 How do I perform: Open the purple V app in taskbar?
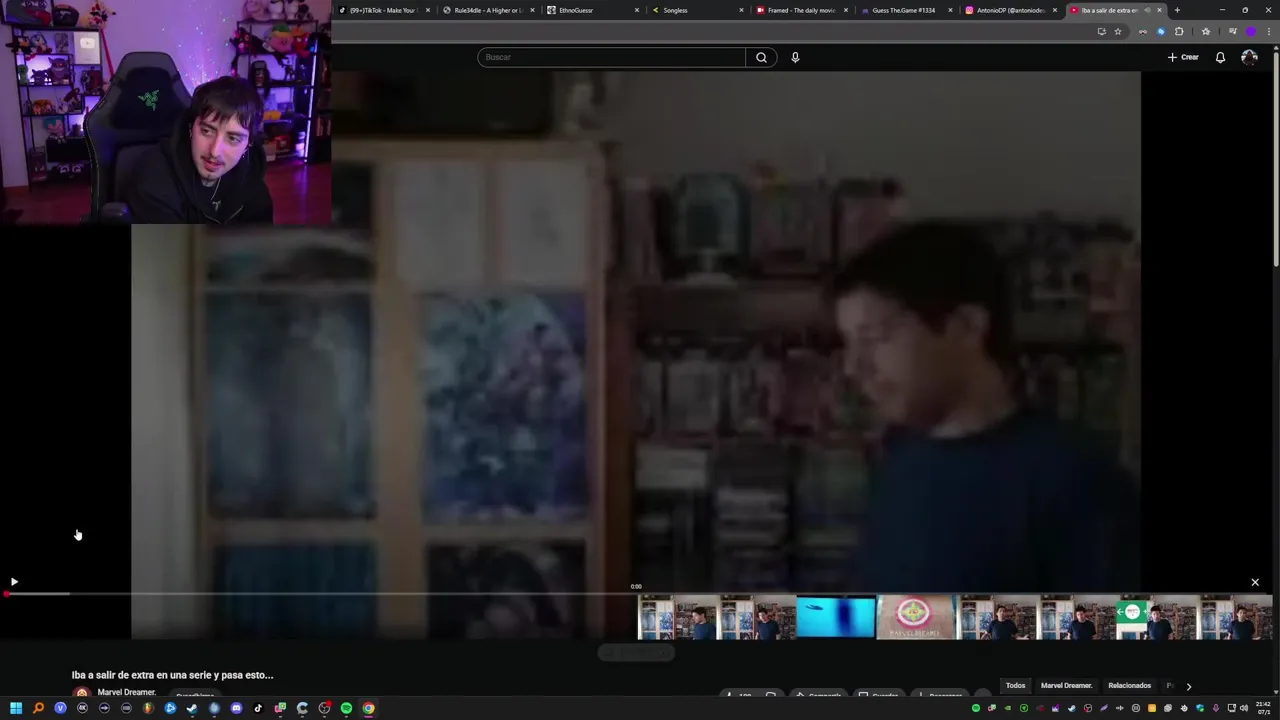60,708
